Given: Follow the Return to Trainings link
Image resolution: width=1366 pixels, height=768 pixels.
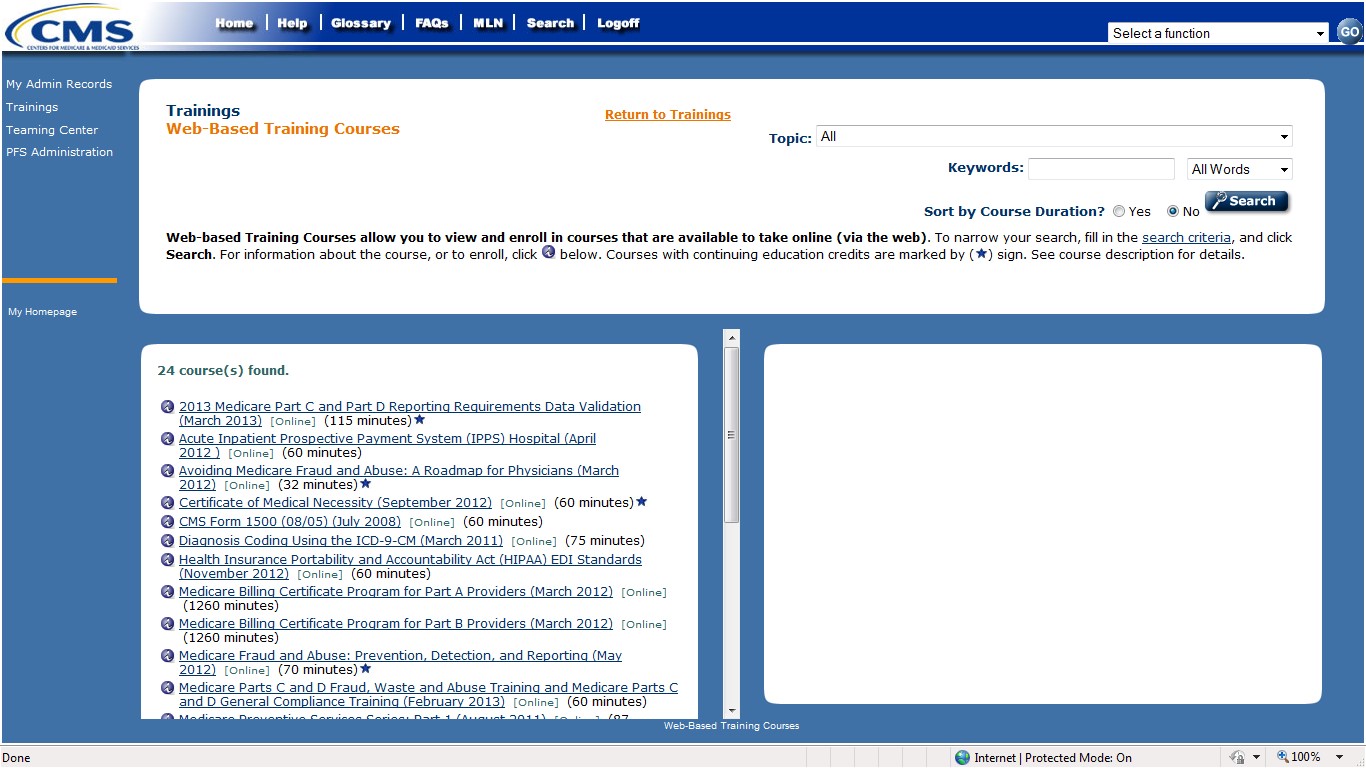Looking at the screenshot, I should (x=668, y=115).
